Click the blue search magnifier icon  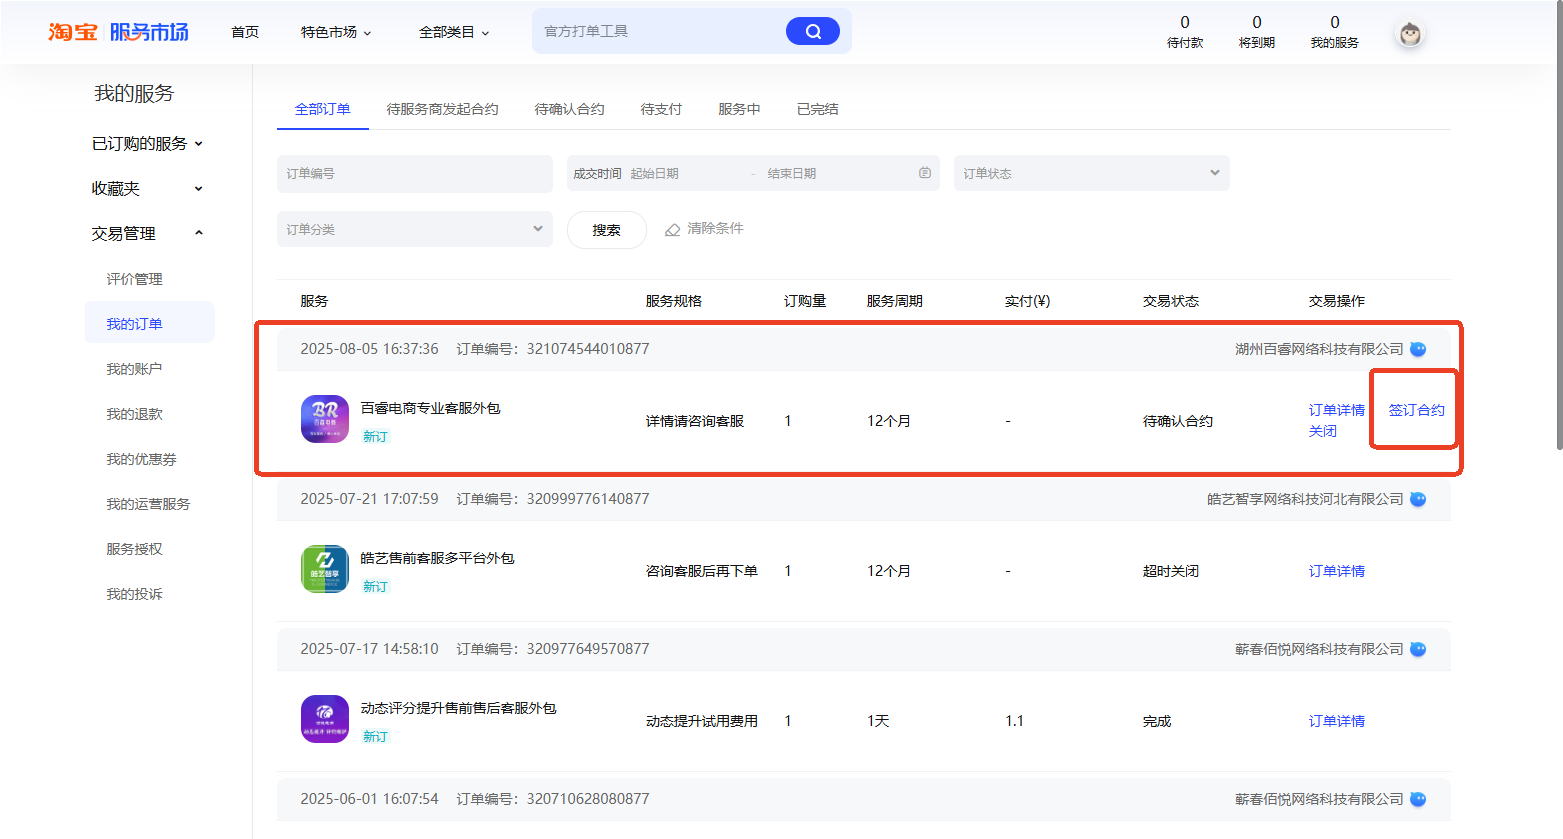coord(813,31)
